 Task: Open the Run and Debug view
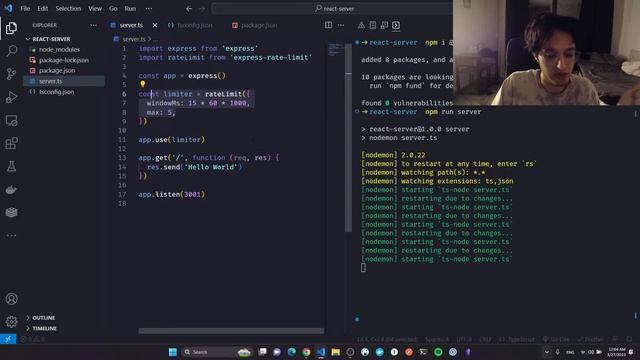pyautogui.click(x=11, y=97)
